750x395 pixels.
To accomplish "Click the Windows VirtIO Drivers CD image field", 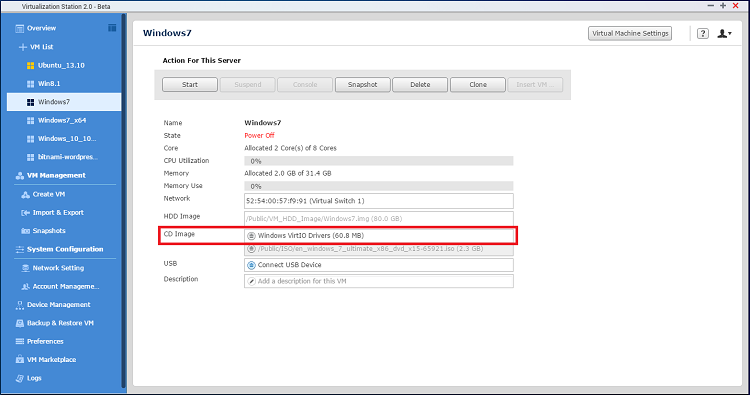I will click(379, 235).
